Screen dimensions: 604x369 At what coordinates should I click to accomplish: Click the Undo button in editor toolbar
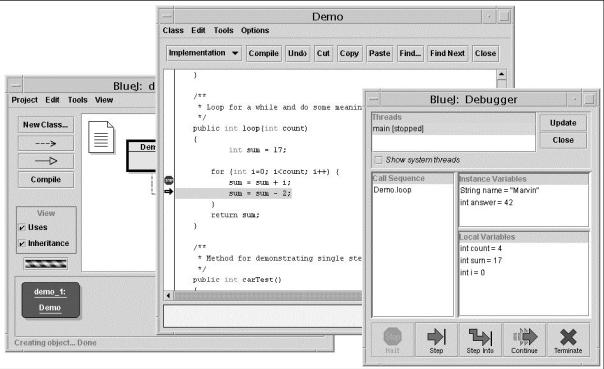click(x=297, y=53)
